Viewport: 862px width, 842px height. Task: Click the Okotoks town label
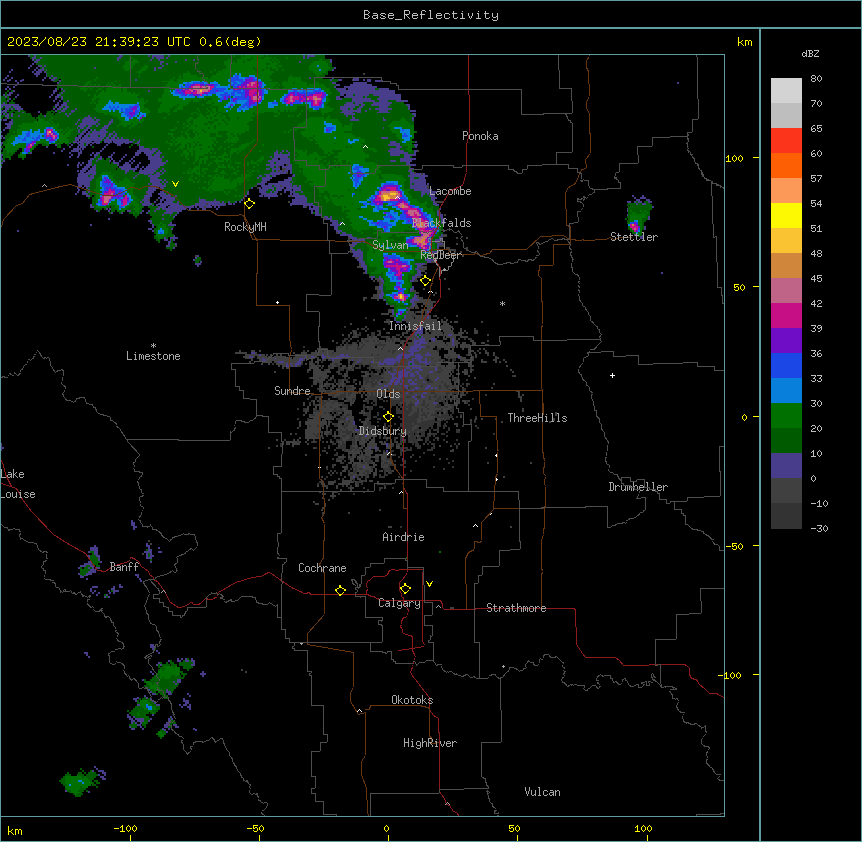click(x=412, y=700)
